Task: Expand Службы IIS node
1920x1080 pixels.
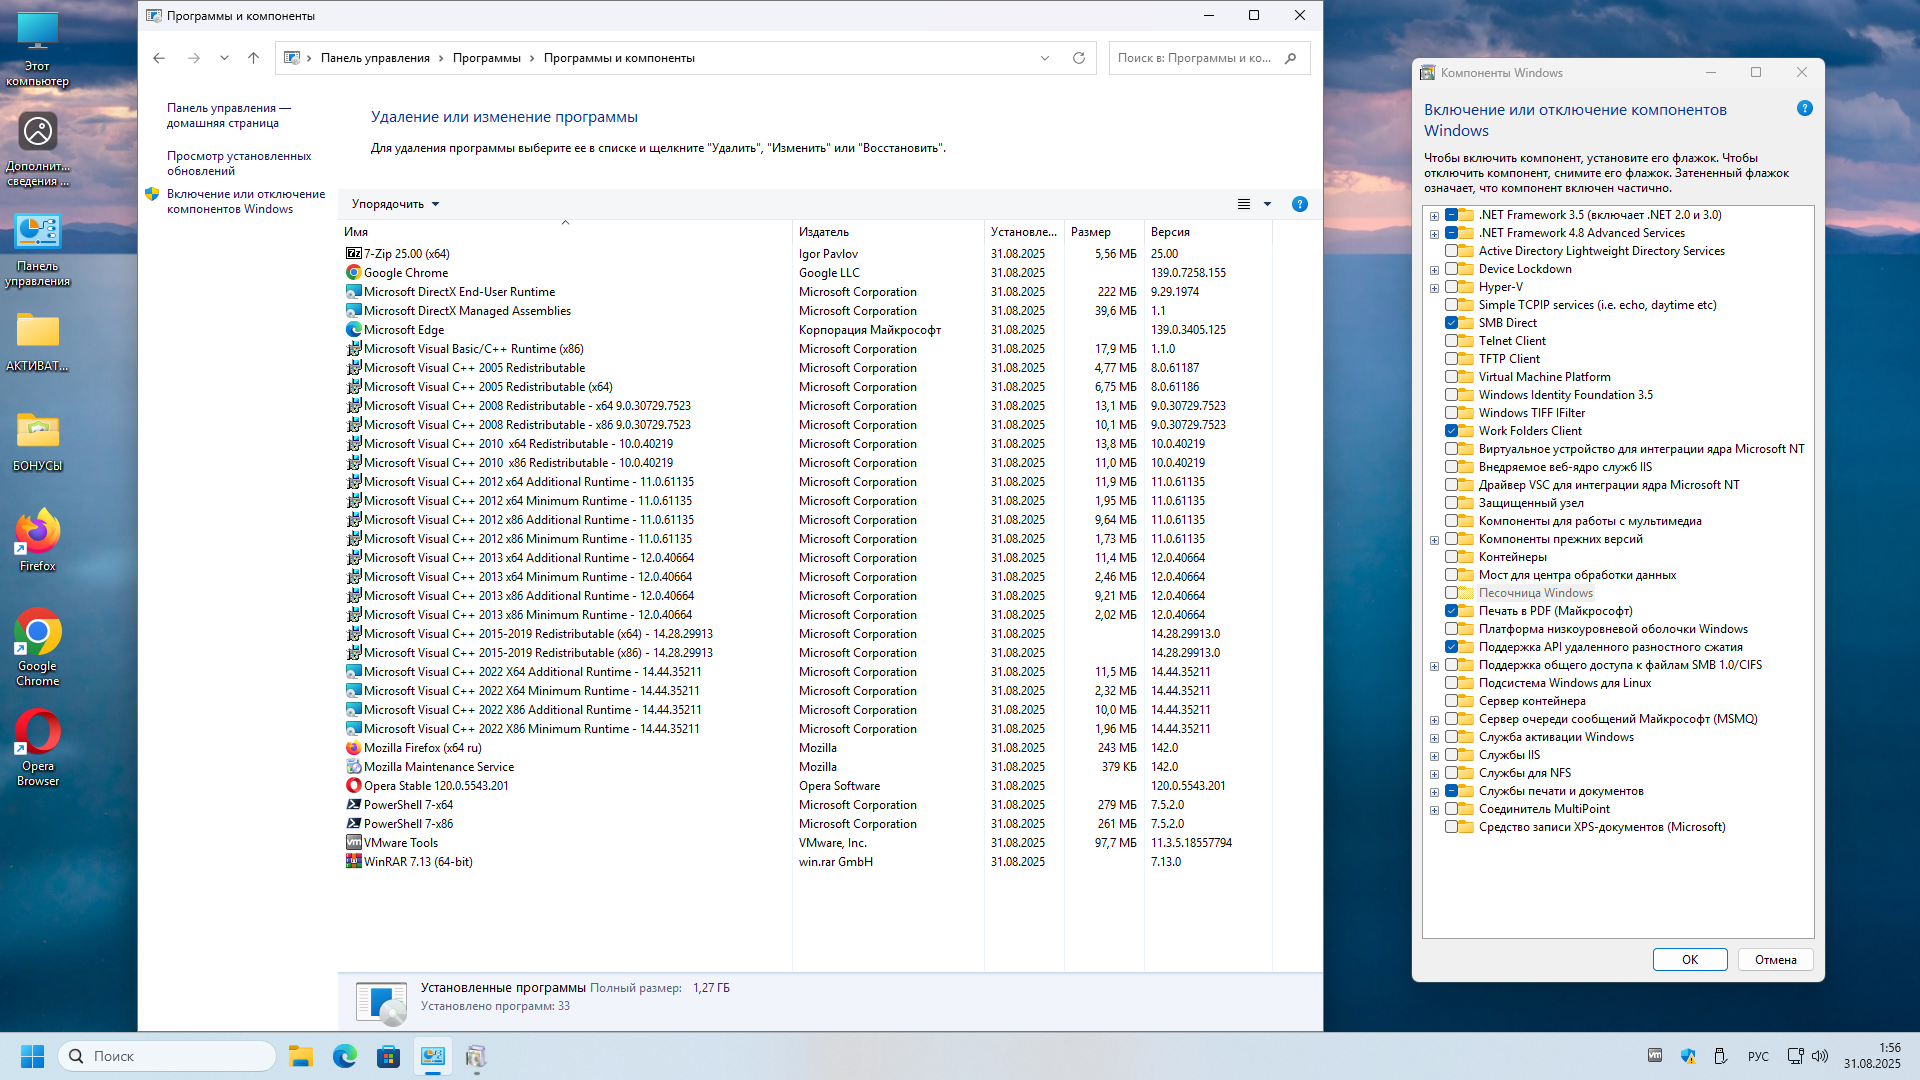Action: coord(1434,756)
